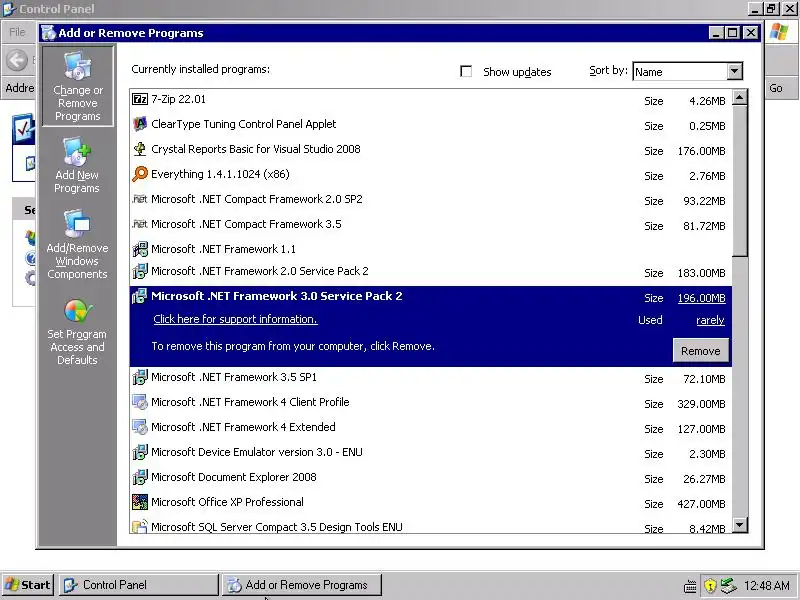Select Microsoft .NET Framework 1.1 entry
This screenshot has width=800, height=600.
431,249
